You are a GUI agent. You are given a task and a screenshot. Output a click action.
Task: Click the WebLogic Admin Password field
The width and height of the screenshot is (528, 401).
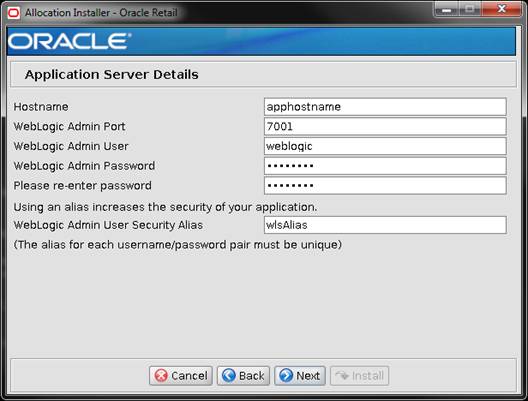385,166
